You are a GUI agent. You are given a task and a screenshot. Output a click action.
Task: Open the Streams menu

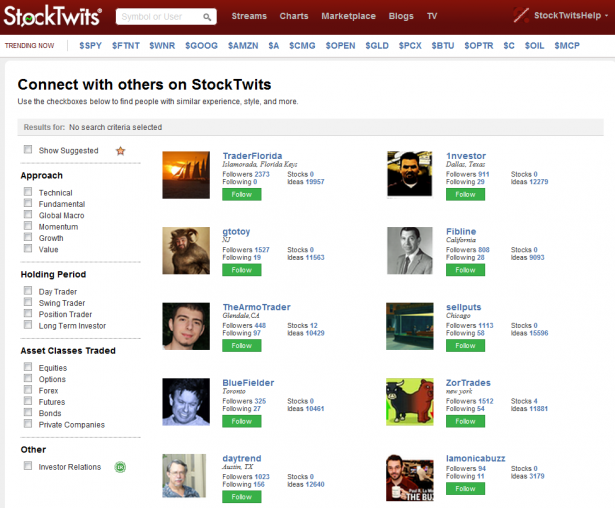249,17
